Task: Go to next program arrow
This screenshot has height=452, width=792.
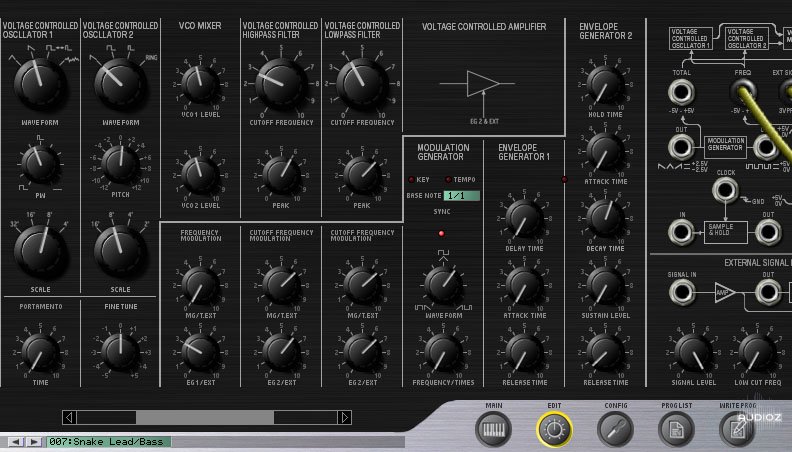Action: pyautogui.click(x=33, y=442)
